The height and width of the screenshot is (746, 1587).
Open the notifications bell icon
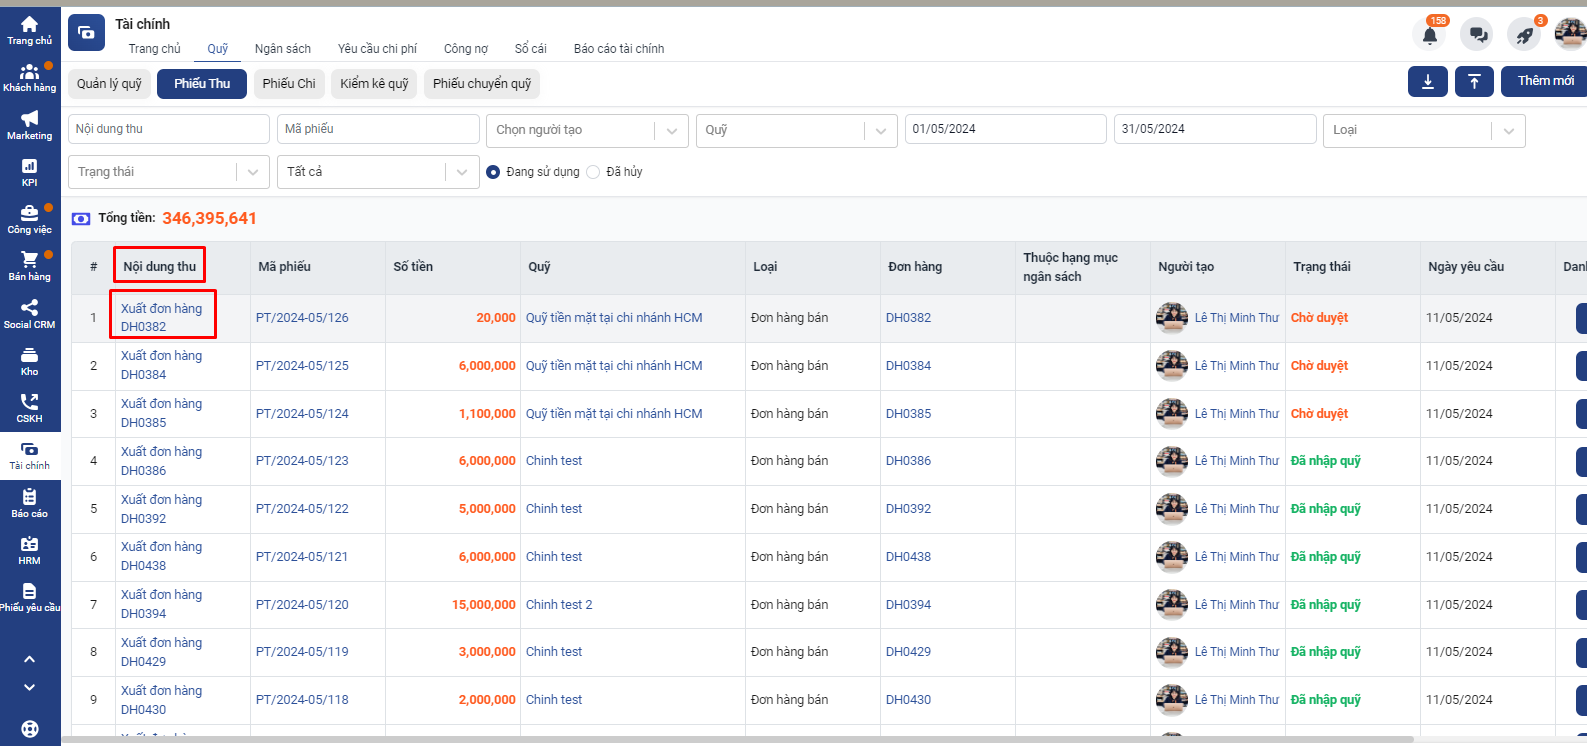pos(1430,35)
